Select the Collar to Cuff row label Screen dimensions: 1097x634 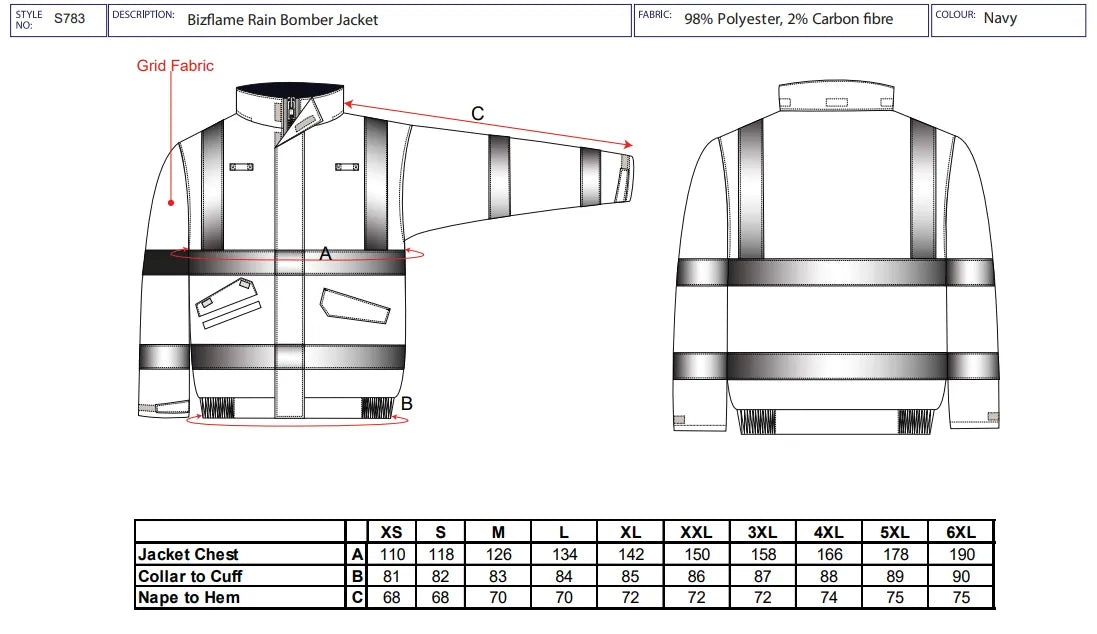click(190, 576)
